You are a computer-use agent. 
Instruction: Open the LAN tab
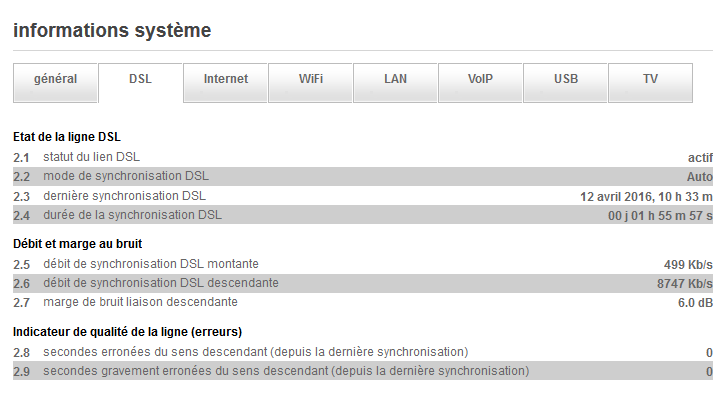pos(395,80)
